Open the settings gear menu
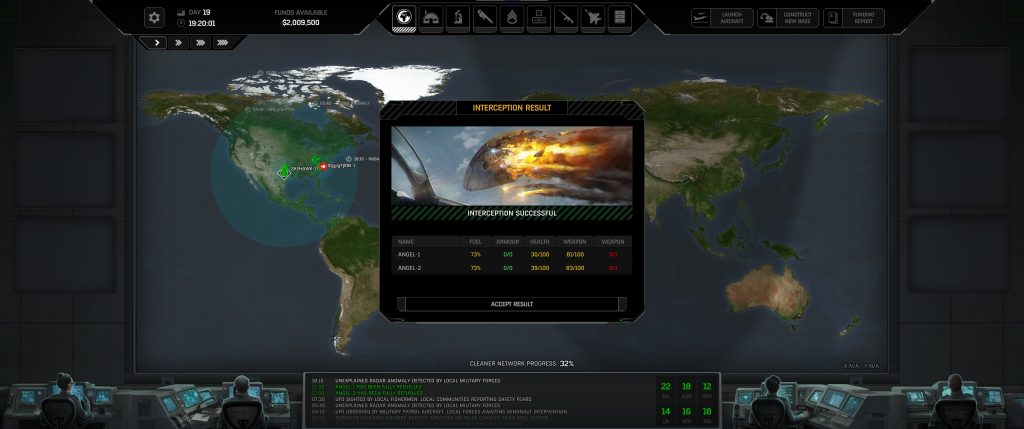The image size is (1024, 429). point(154,18)
